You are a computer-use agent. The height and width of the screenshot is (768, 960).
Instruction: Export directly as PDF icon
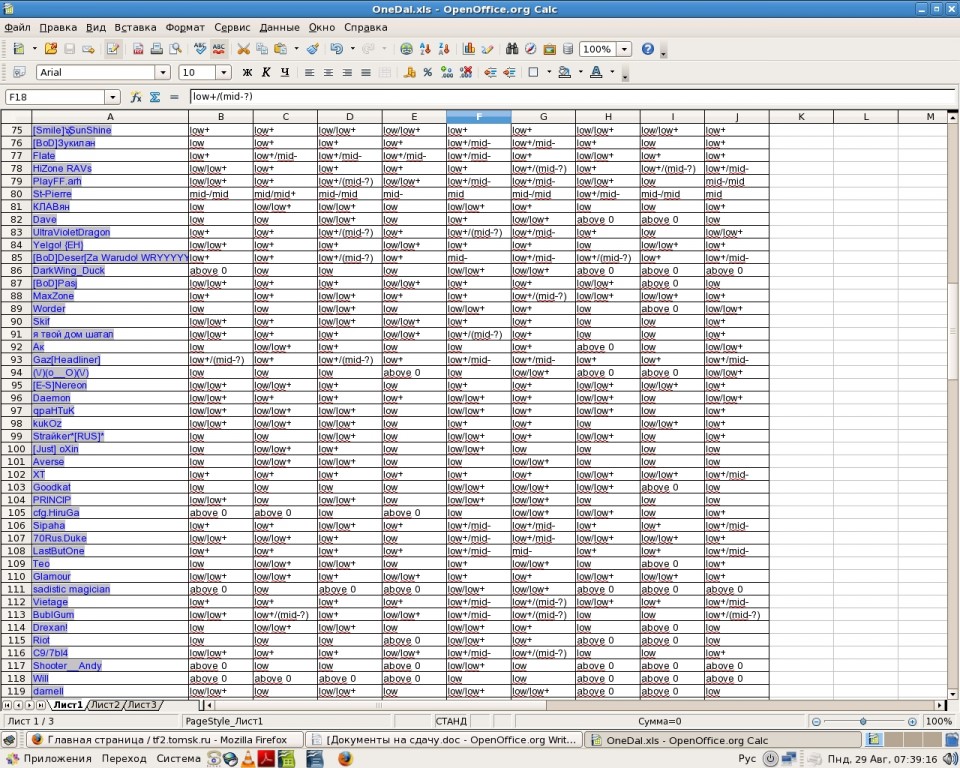[x=138, y=49]
